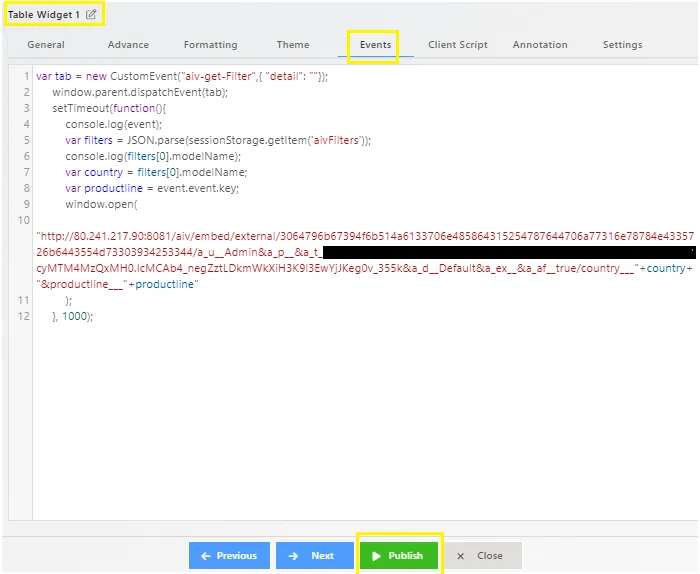Switch to the Settings tab
700x574 pixels.
pyautogui.click(x=622, y=45)
